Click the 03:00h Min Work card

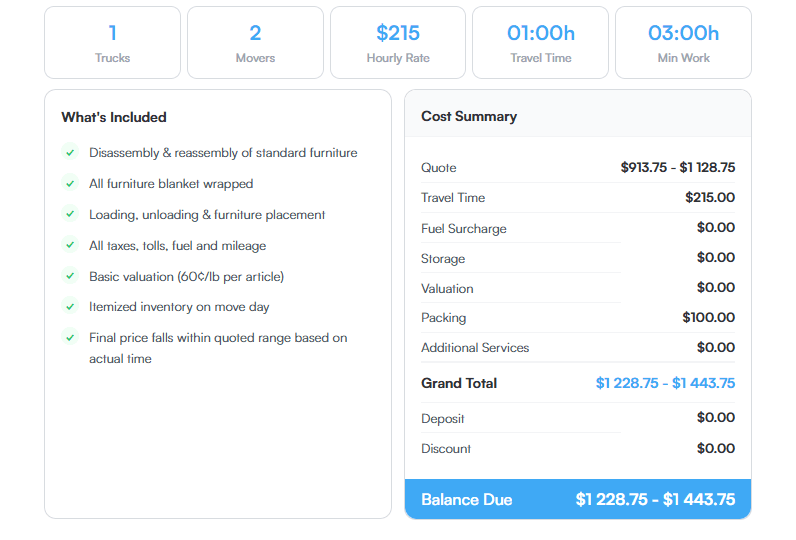point(683,42)
